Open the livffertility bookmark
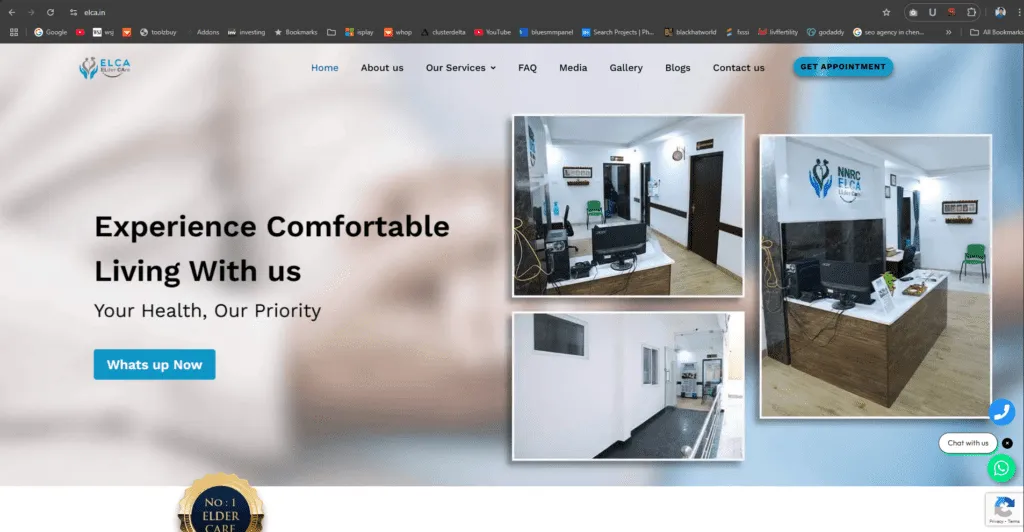1024x532 pixels. click(778, 32)
